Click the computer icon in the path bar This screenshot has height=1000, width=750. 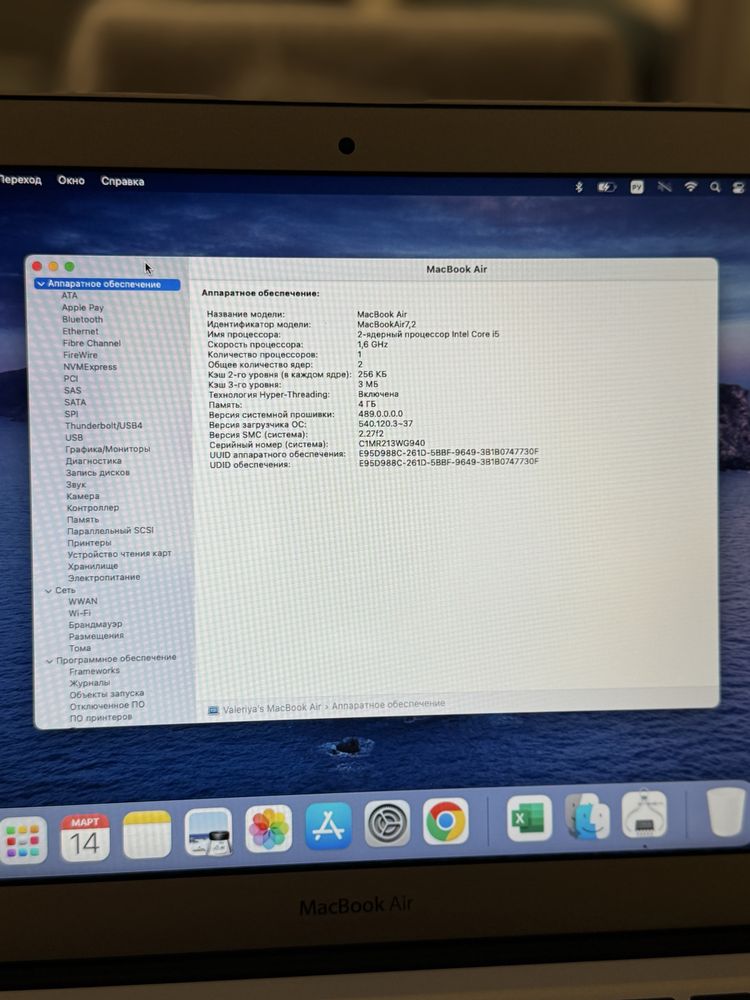[214, 710]
